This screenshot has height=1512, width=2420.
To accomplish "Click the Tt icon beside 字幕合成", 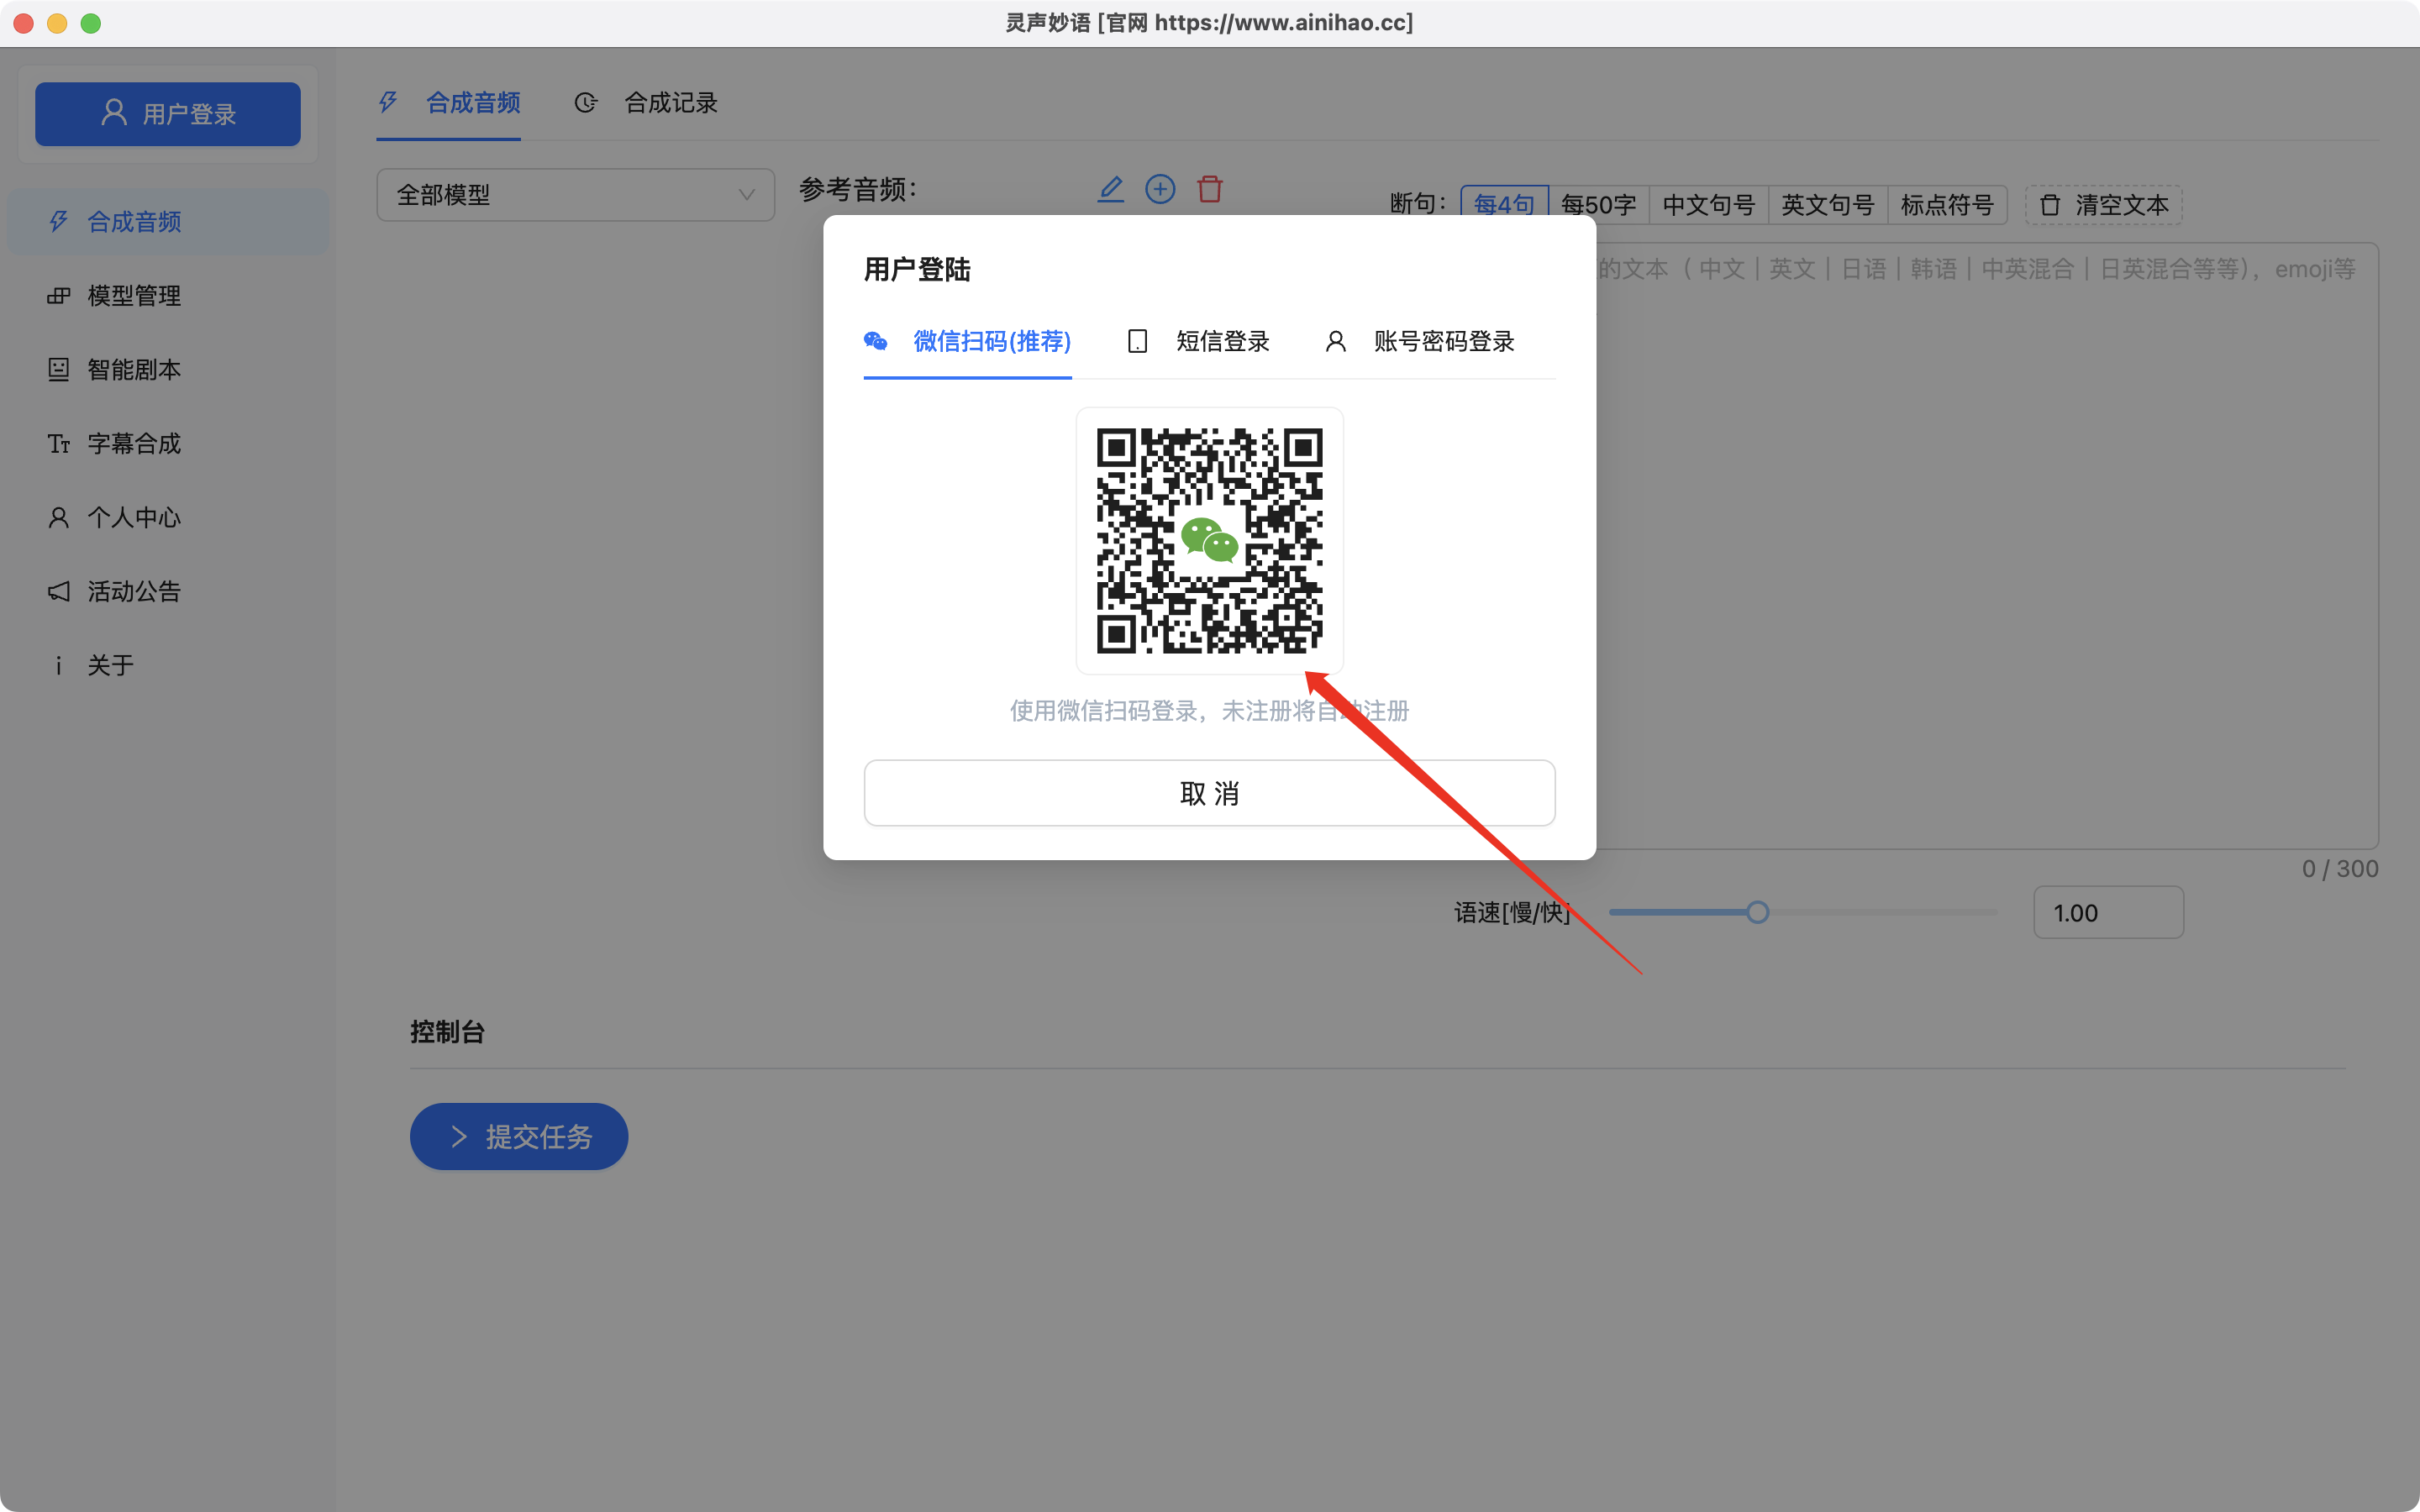I will click(x=59, y=444).
